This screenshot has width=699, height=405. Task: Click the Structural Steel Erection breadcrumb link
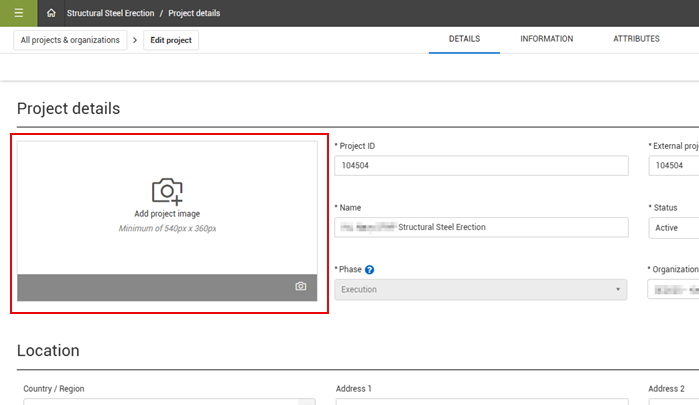point(110,13)
